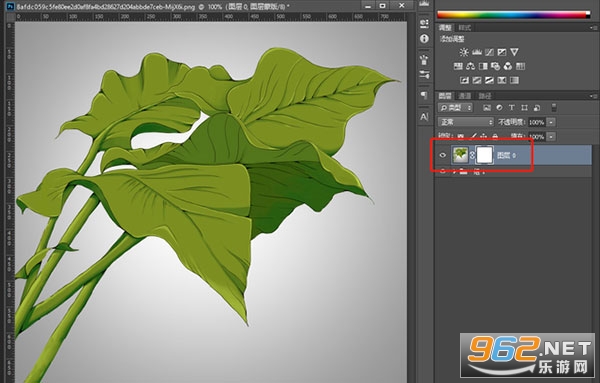Open the Adjustments panel menu
This screenshot has width=600, height=383.
[x=593, y=28]
